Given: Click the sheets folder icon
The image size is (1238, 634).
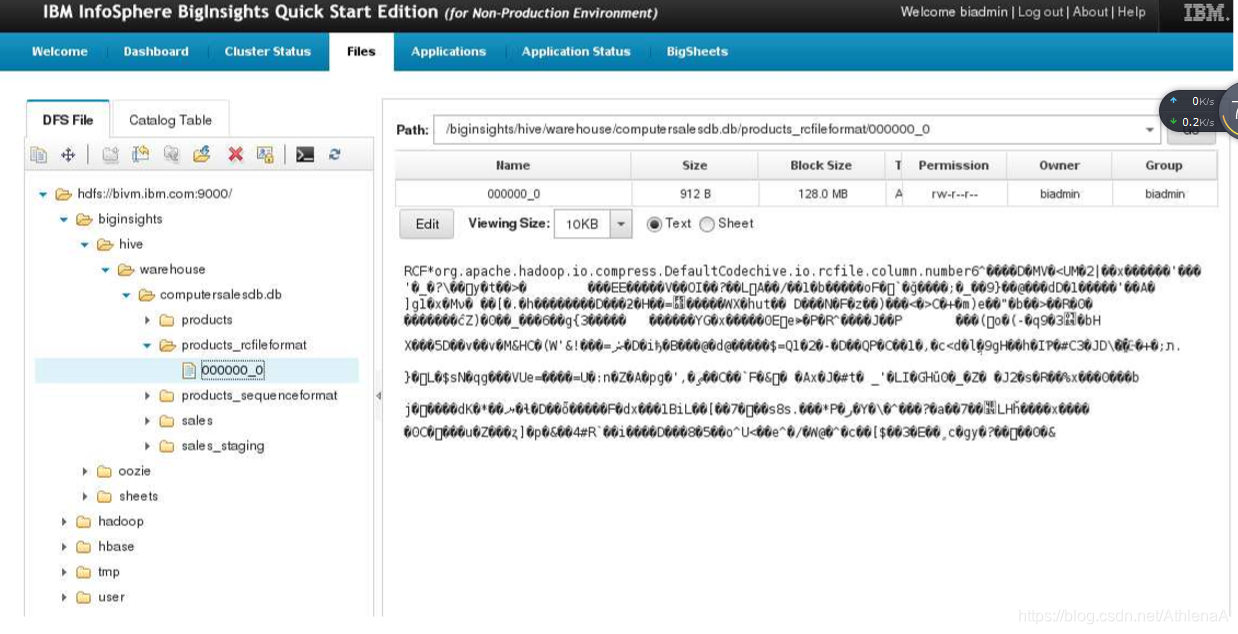Looking at the screenshot, I should pos(104,496).
